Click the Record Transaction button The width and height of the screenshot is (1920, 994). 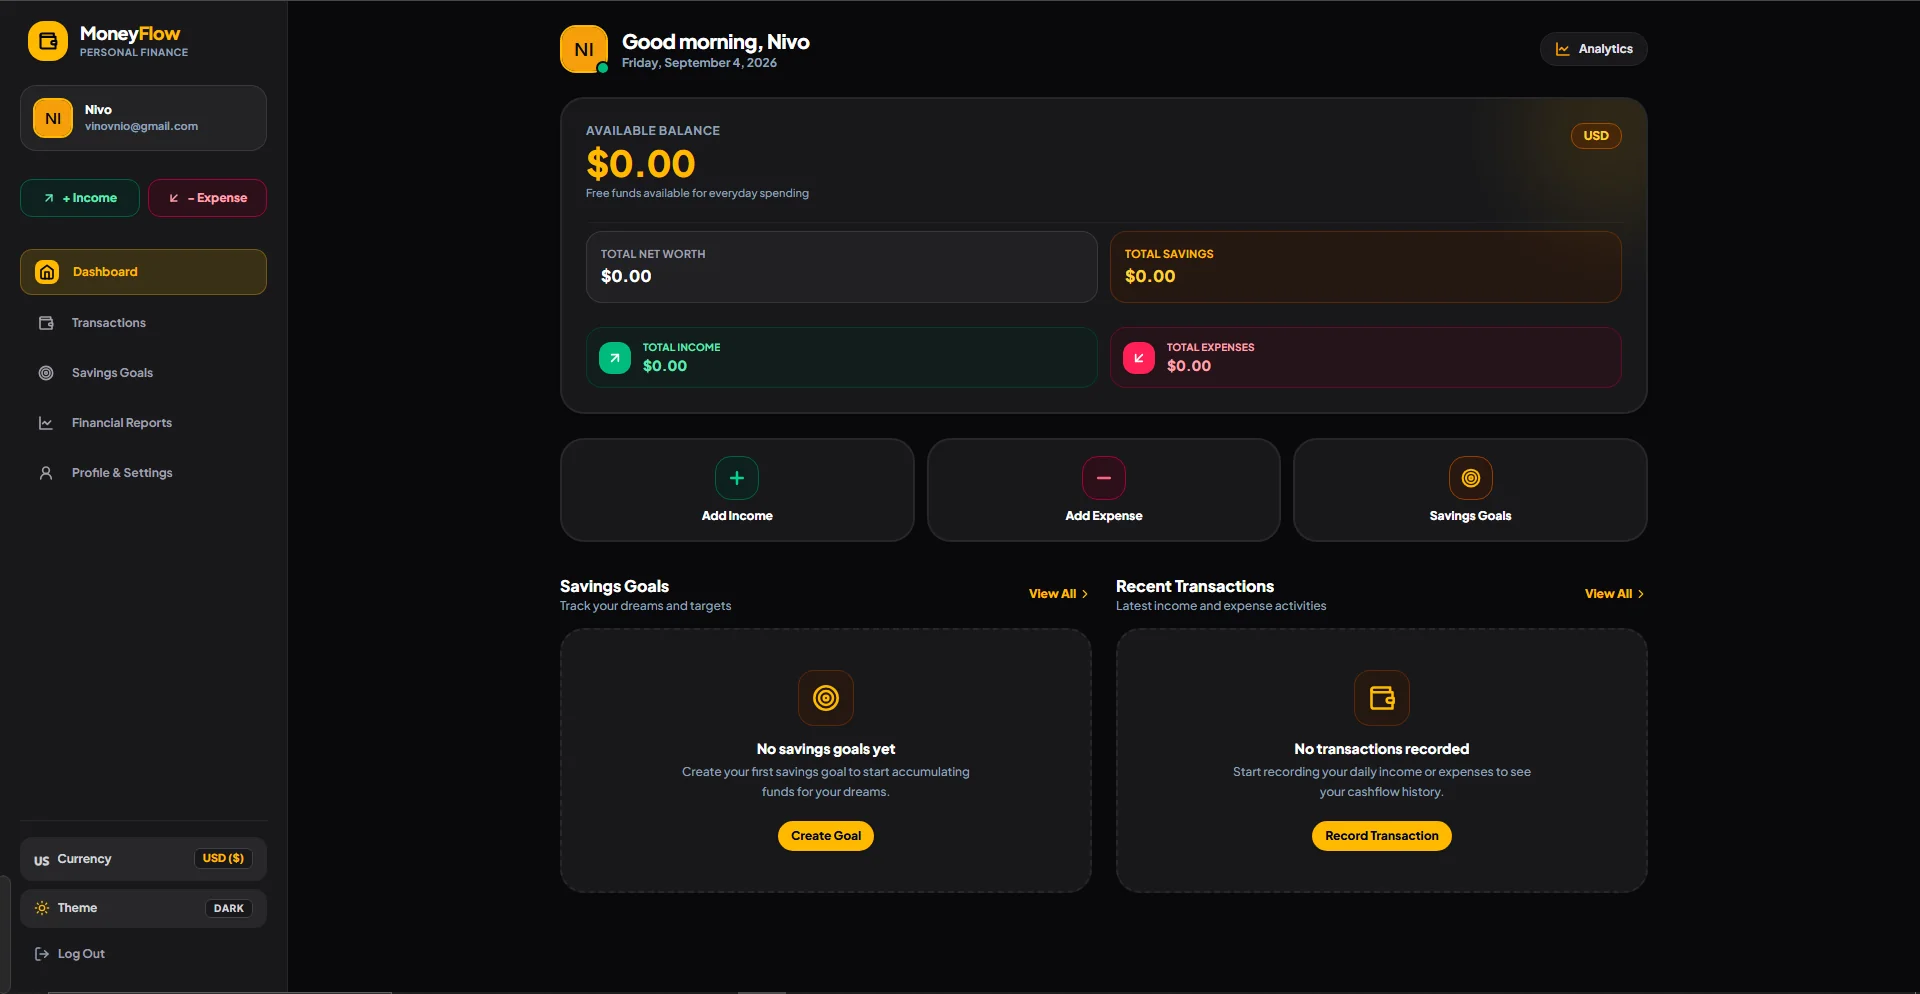point(1382,836)
